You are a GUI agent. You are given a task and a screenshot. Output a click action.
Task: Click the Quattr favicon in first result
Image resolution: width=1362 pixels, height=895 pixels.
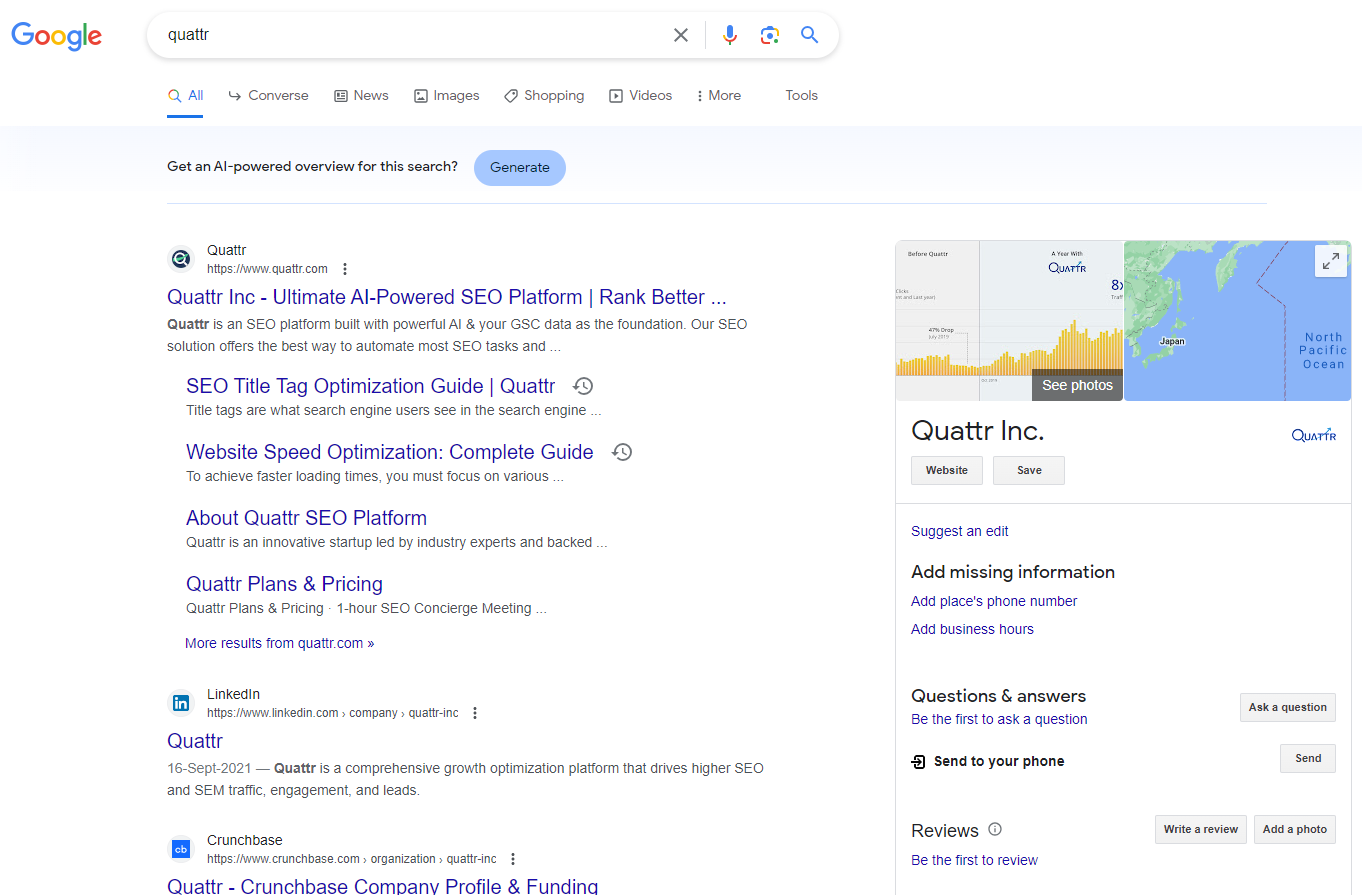point(180,259)
